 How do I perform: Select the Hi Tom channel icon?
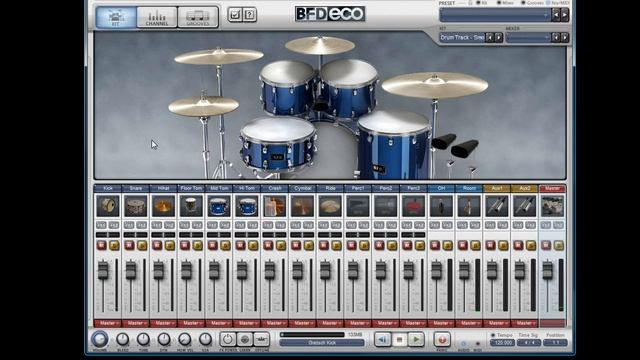247,206
